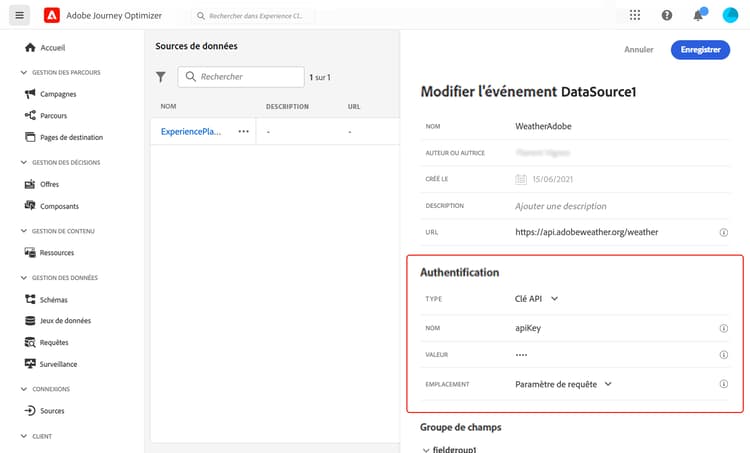Click the Campagnes megaphone icon

click(30, 94)
